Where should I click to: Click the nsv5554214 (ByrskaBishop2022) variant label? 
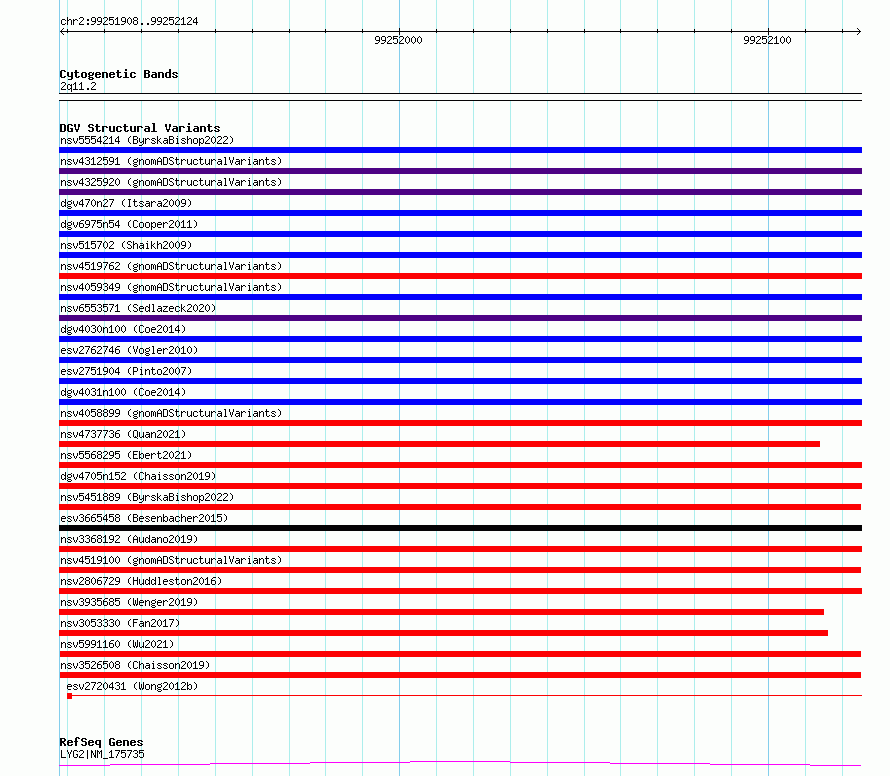coord(147,140)
